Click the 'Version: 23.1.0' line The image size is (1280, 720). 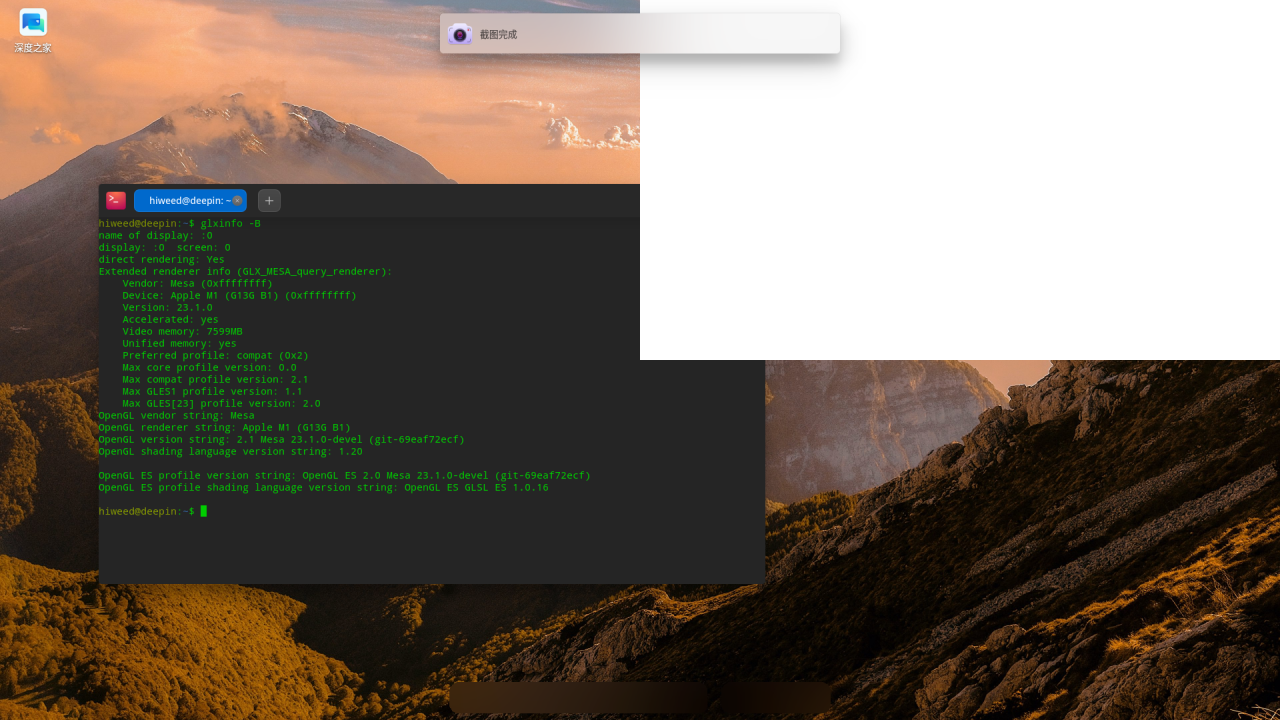pyautogui.click(x=168, y=308)
